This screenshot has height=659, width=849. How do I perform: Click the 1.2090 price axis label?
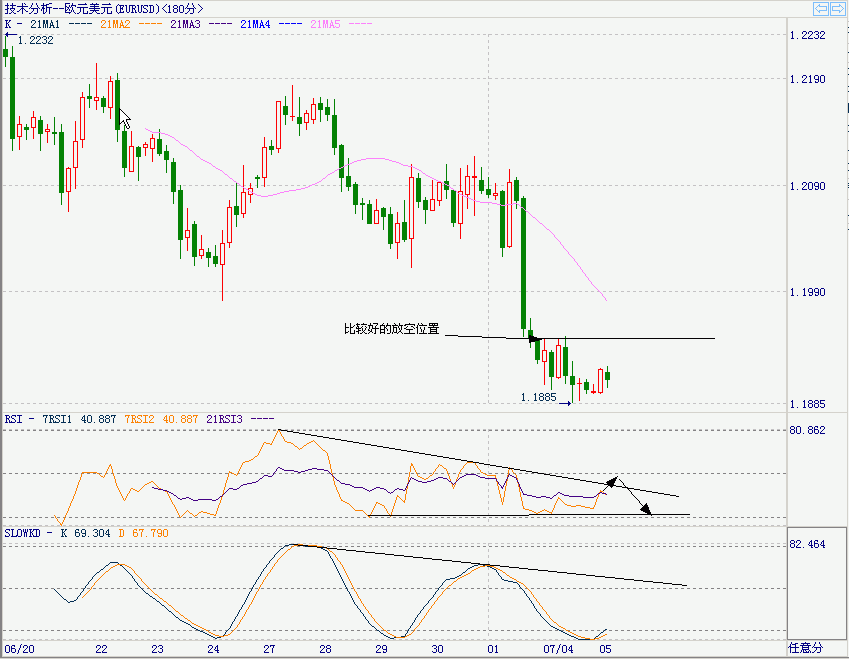point(807,186)
